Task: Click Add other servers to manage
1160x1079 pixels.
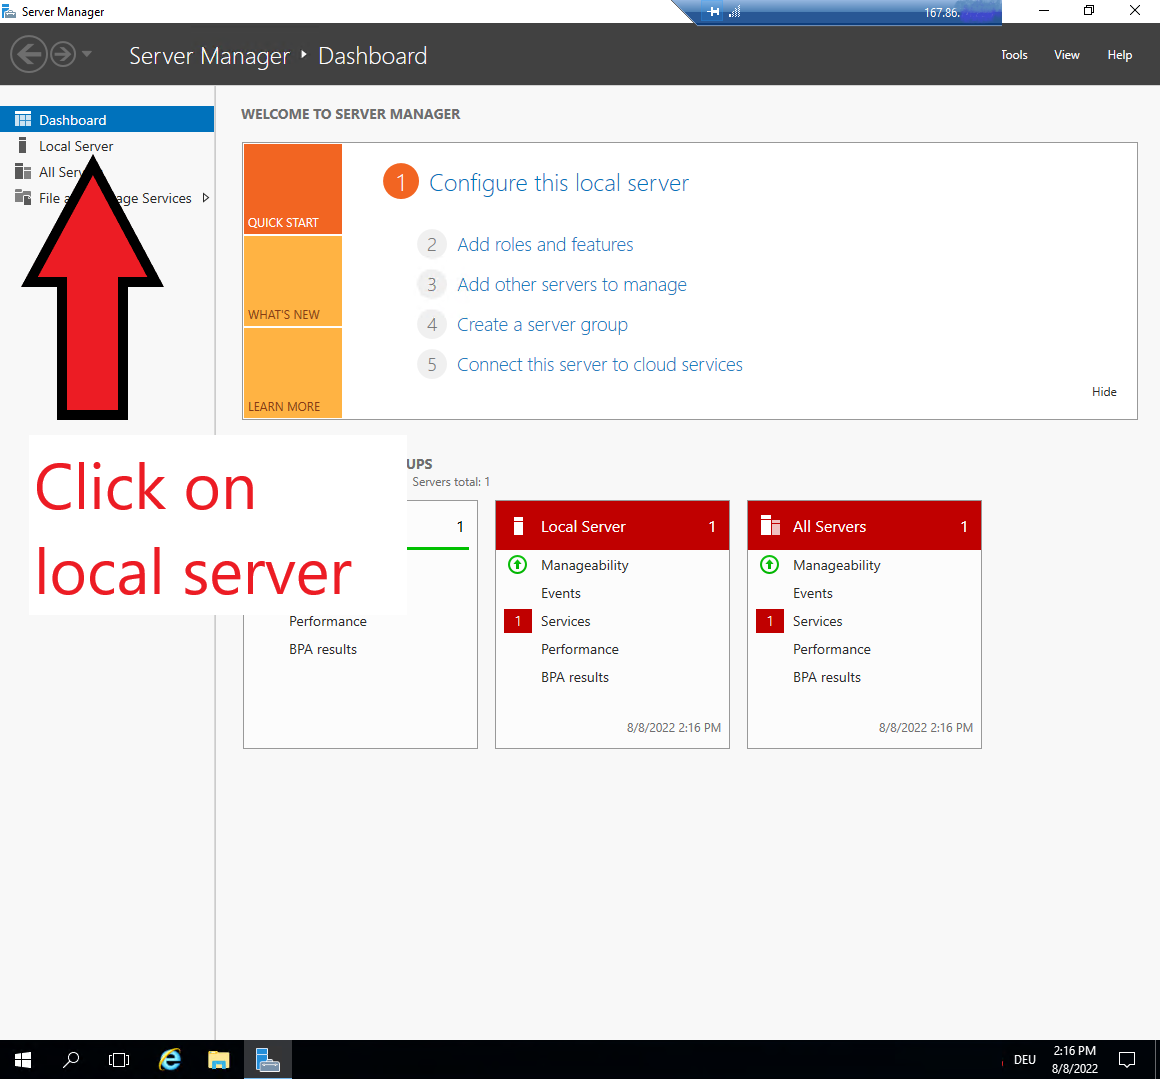Action: click(572, 285)
